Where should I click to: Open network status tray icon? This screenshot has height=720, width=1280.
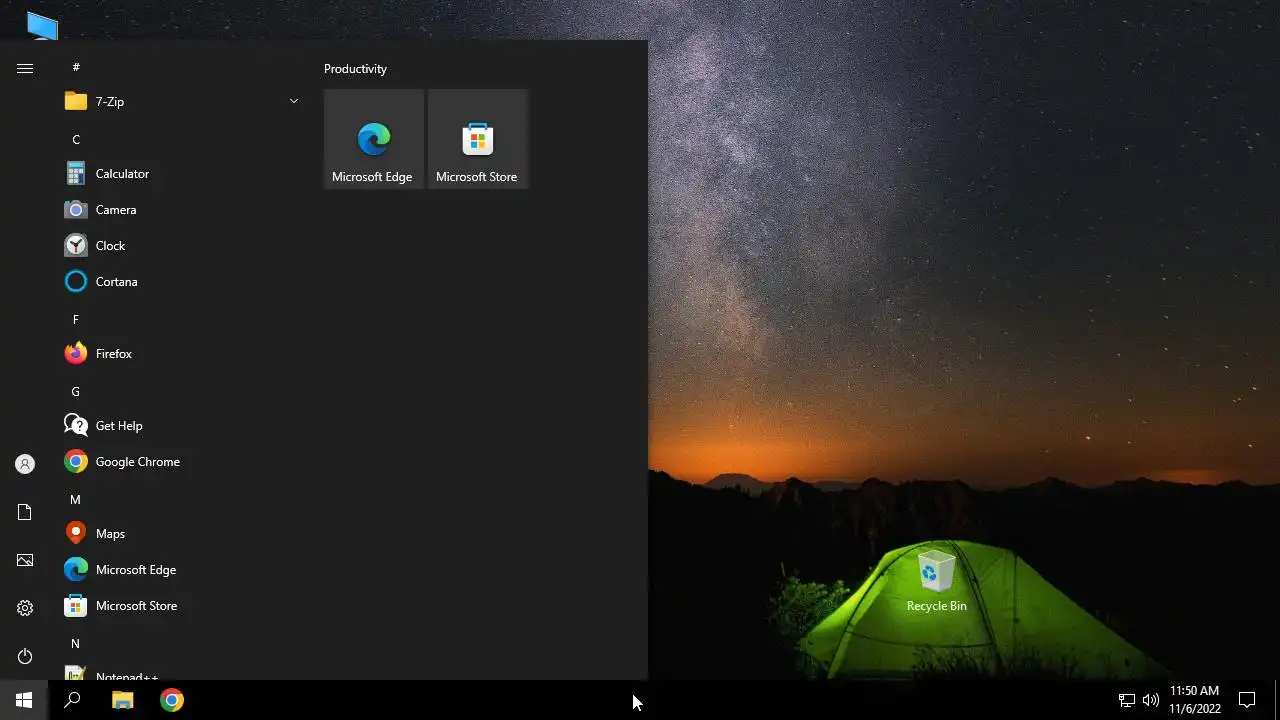pyautogui.click(x=1126, y=700)
